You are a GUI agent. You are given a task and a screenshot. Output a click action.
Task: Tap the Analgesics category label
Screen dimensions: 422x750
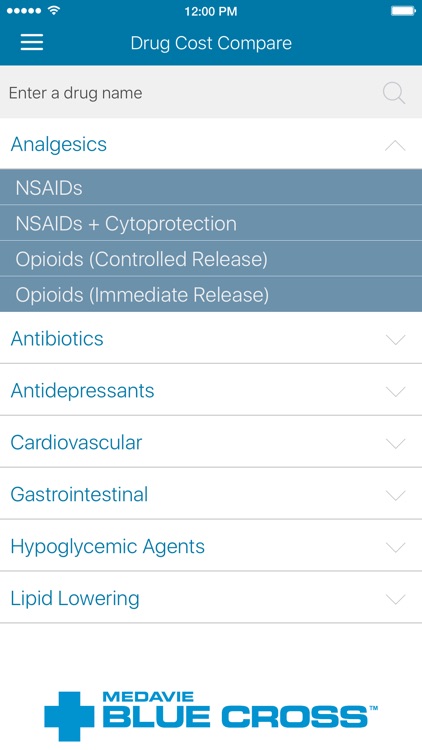click(x=59, y=144)
